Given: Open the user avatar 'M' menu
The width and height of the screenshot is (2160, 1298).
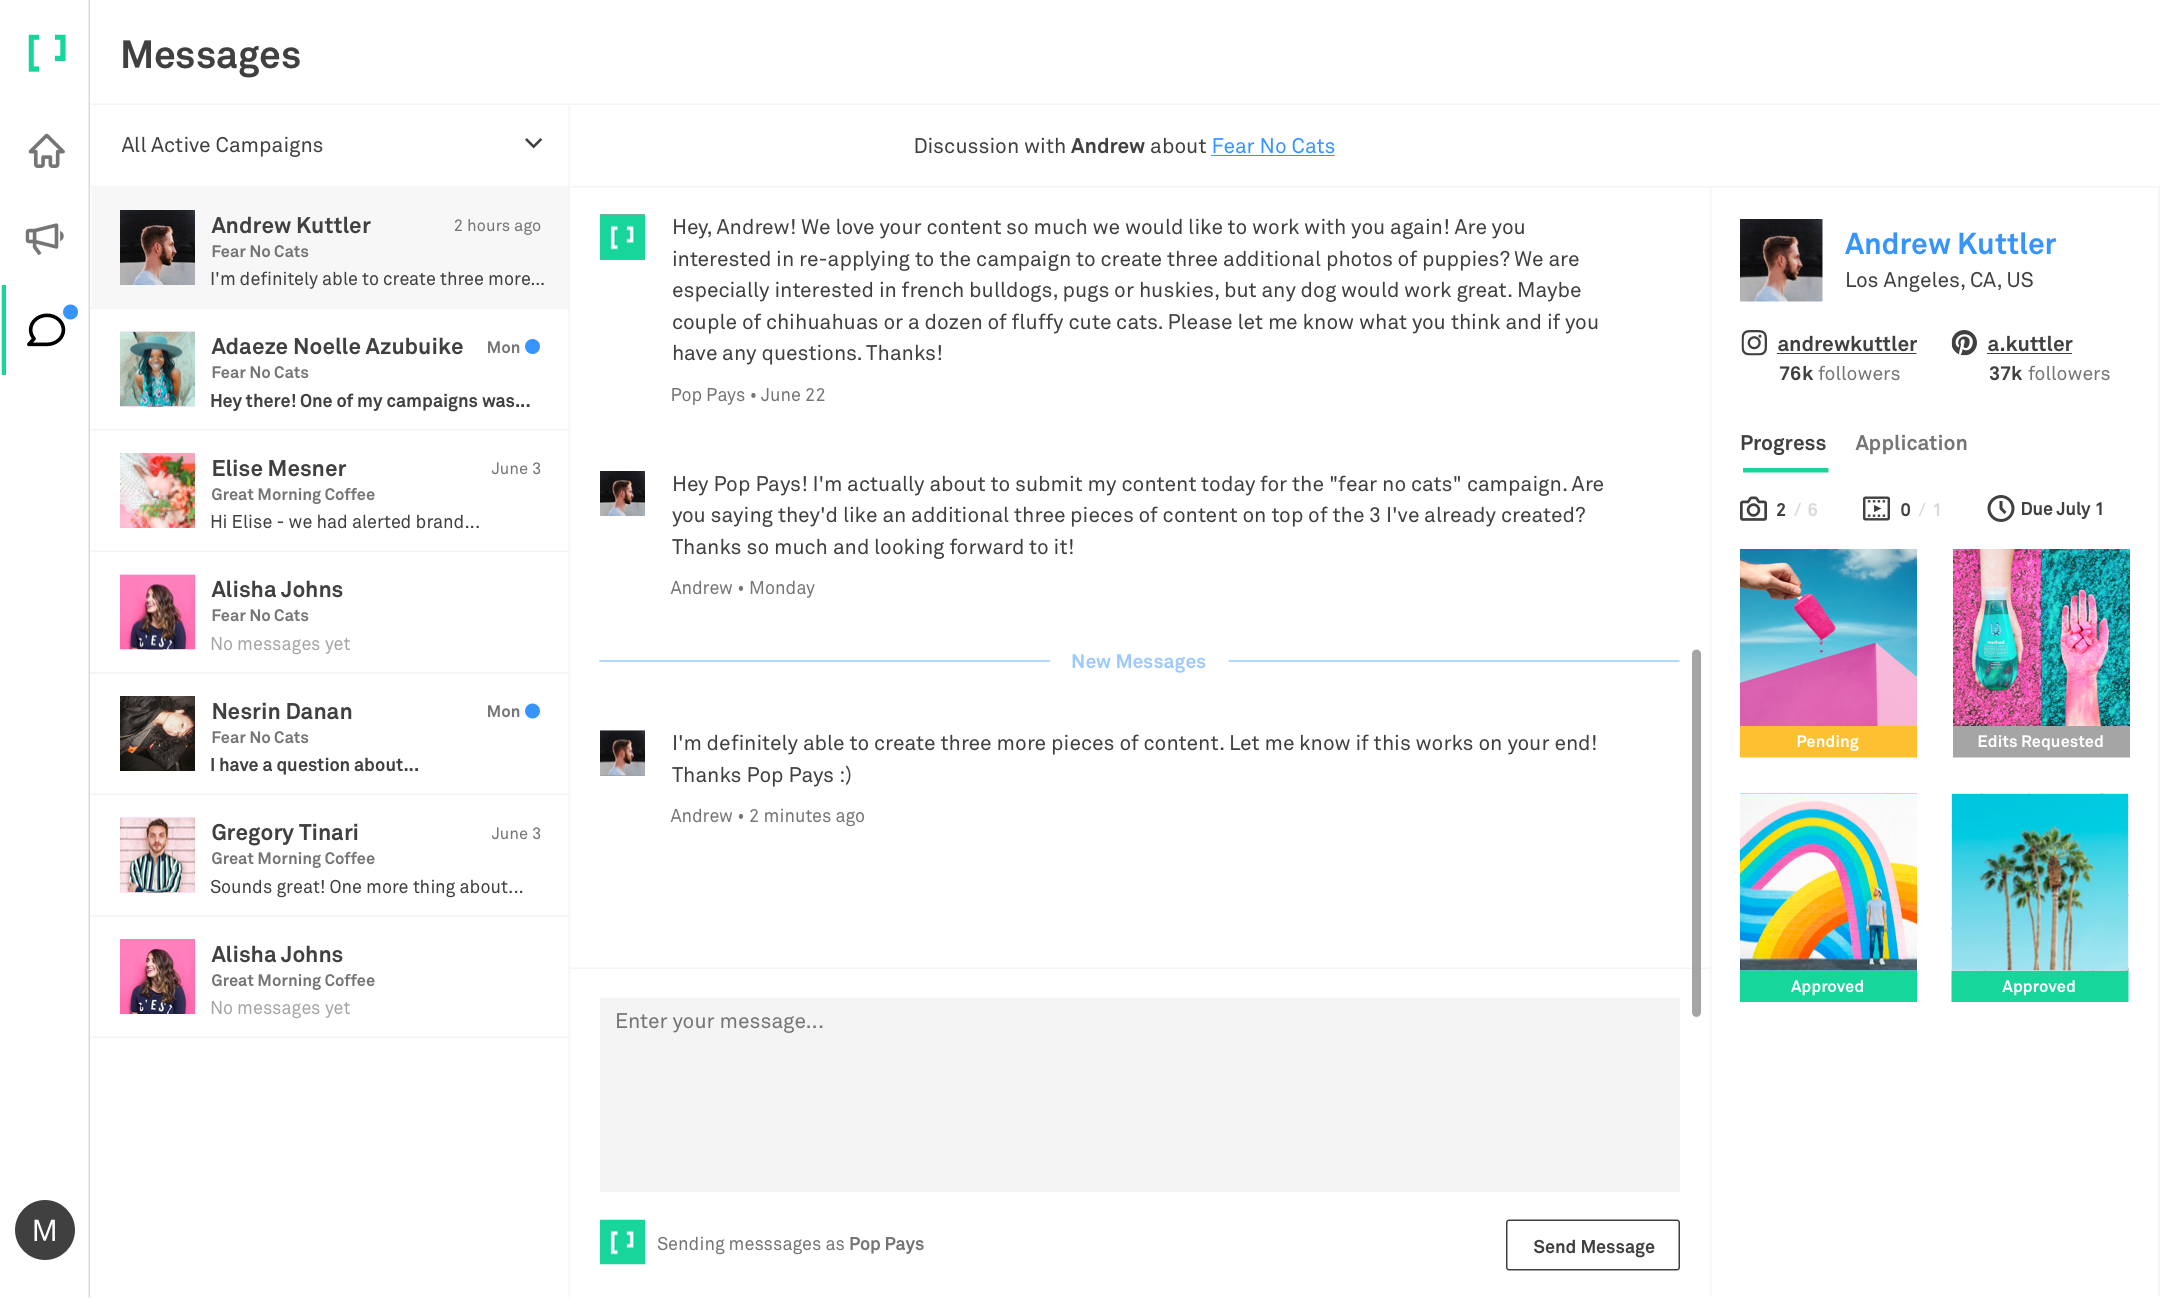Looking at the screenshot, I should pyautogui.click(x=45, y=1230).
